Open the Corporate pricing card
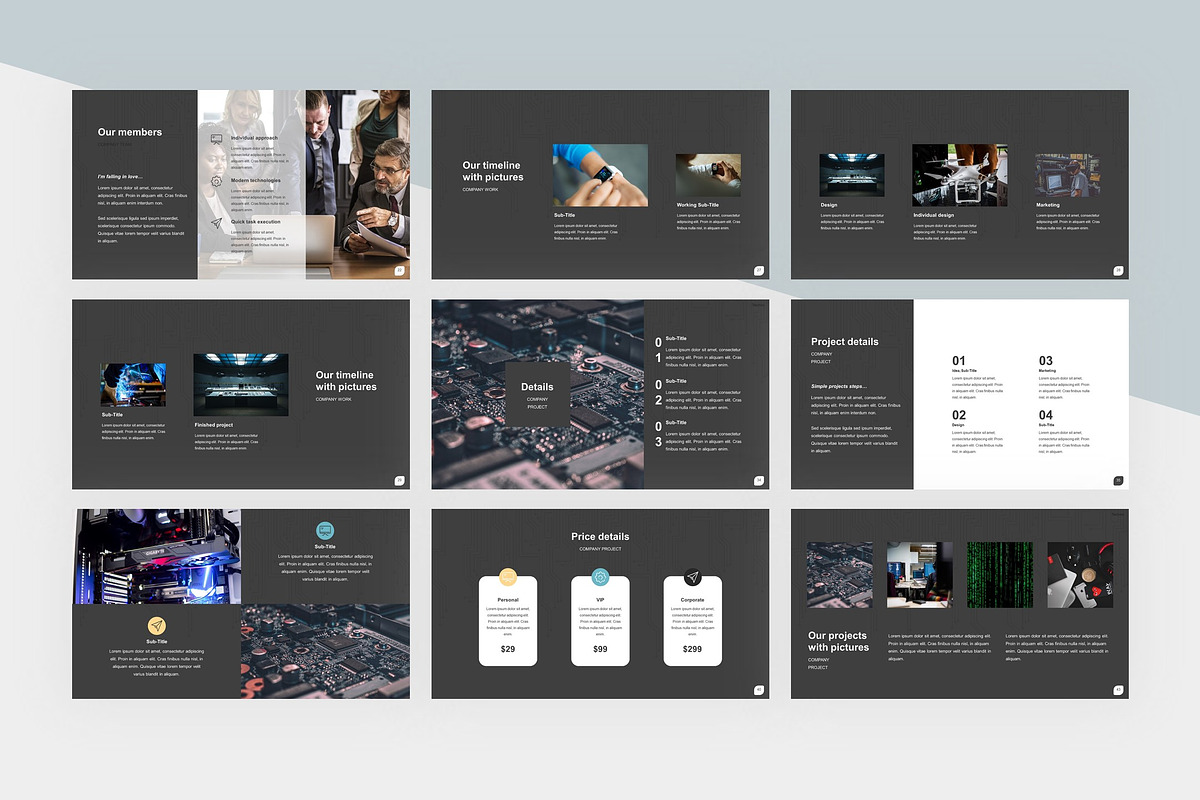 [x=692, y=621]
